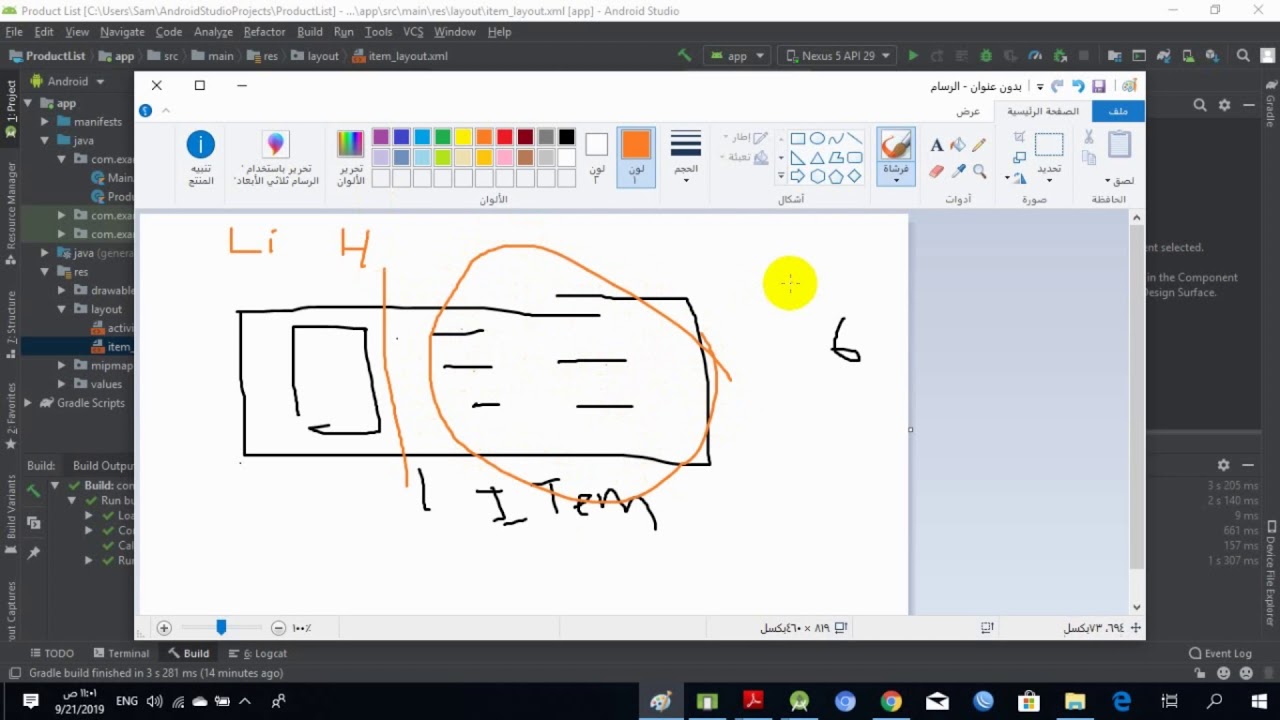Image resolution: width=1280 pixels, height=720 pixels.
Task: Click Search Everywhere magnifier in Android Studio
Action: point(1243,56)
